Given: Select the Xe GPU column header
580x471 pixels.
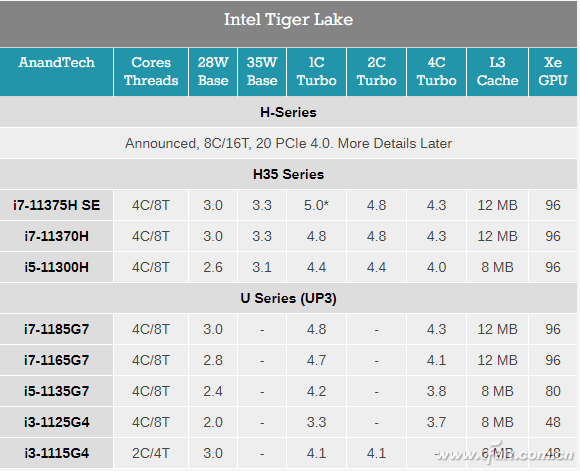Looking at the screenshot, I should [553, 71].
